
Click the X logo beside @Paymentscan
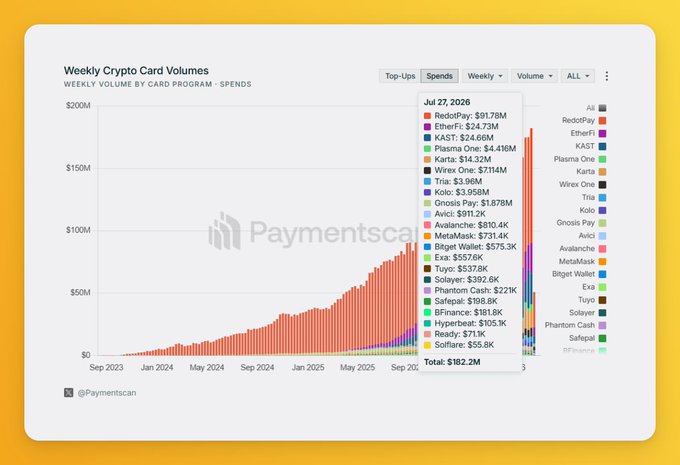69,393
